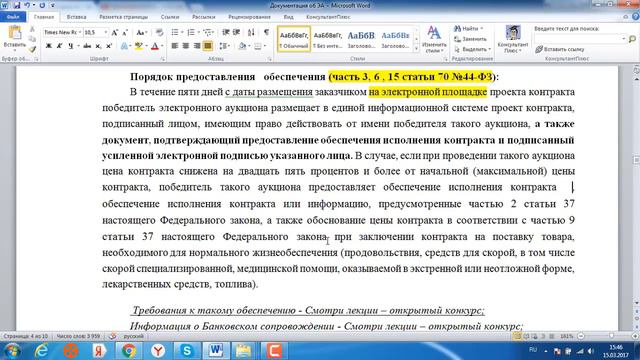Toggle subscript x₂ formatting
Image resolution: width=640 pixels, height=360 pixels.
point(98,46)
